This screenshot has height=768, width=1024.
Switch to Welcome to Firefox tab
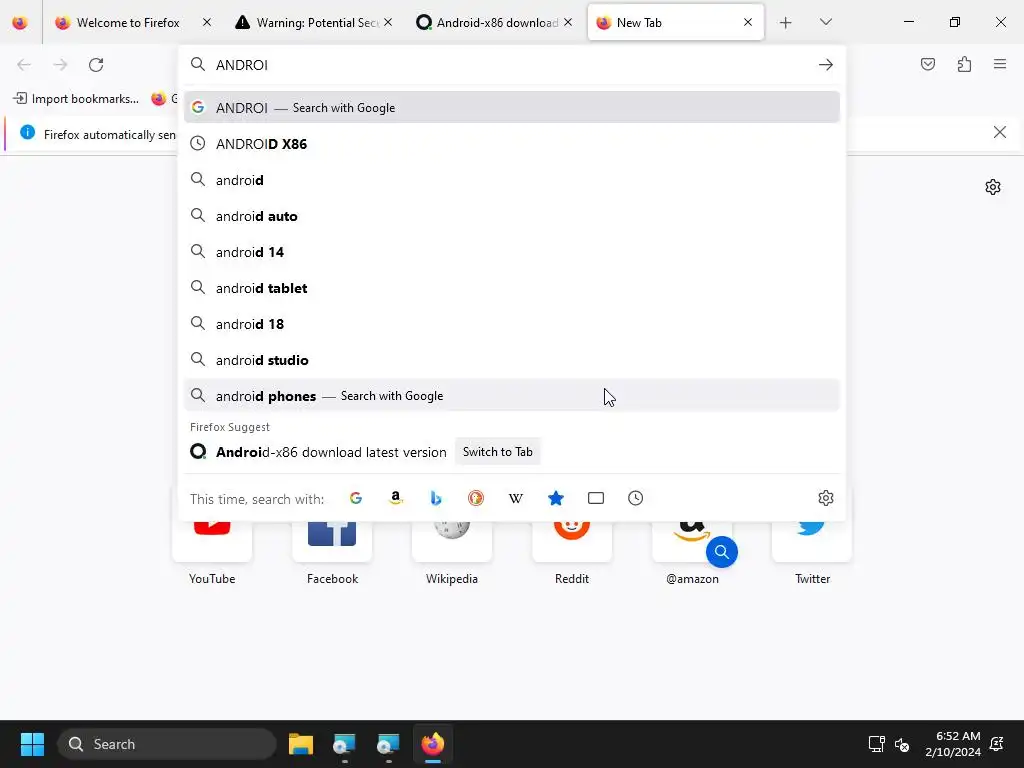pyautogui.click(x=128, y=22)
